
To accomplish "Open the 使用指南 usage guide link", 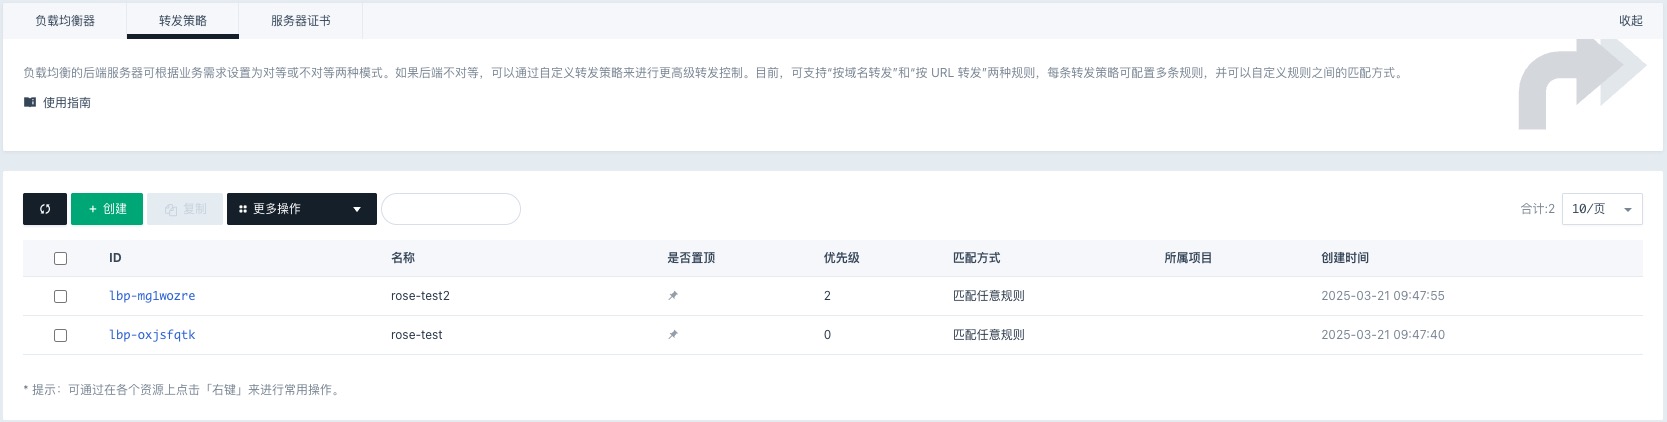I will coord(67,102).
